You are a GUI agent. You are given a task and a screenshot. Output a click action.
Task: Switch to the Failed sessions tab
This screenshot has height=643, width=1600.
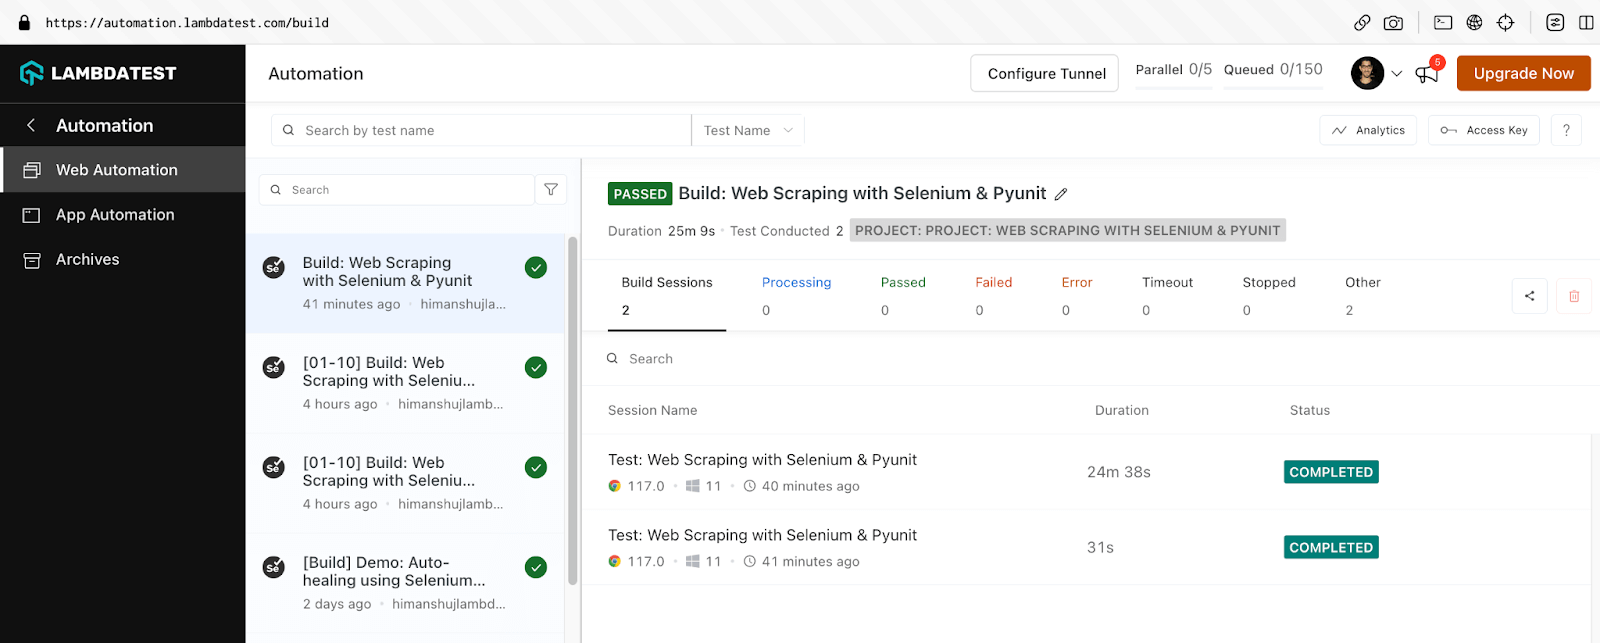coord(993,283)
